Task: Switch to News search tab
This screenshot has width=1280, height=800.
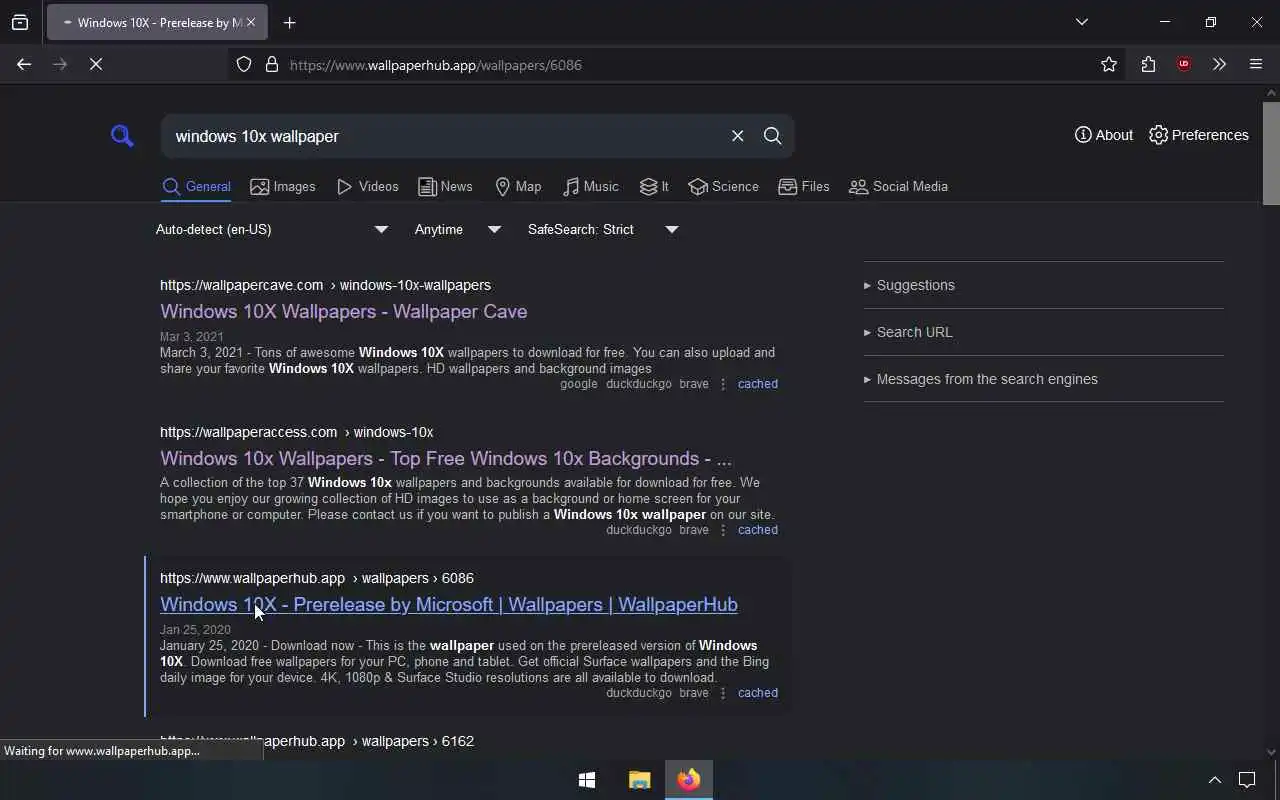Action: (445, 187)
